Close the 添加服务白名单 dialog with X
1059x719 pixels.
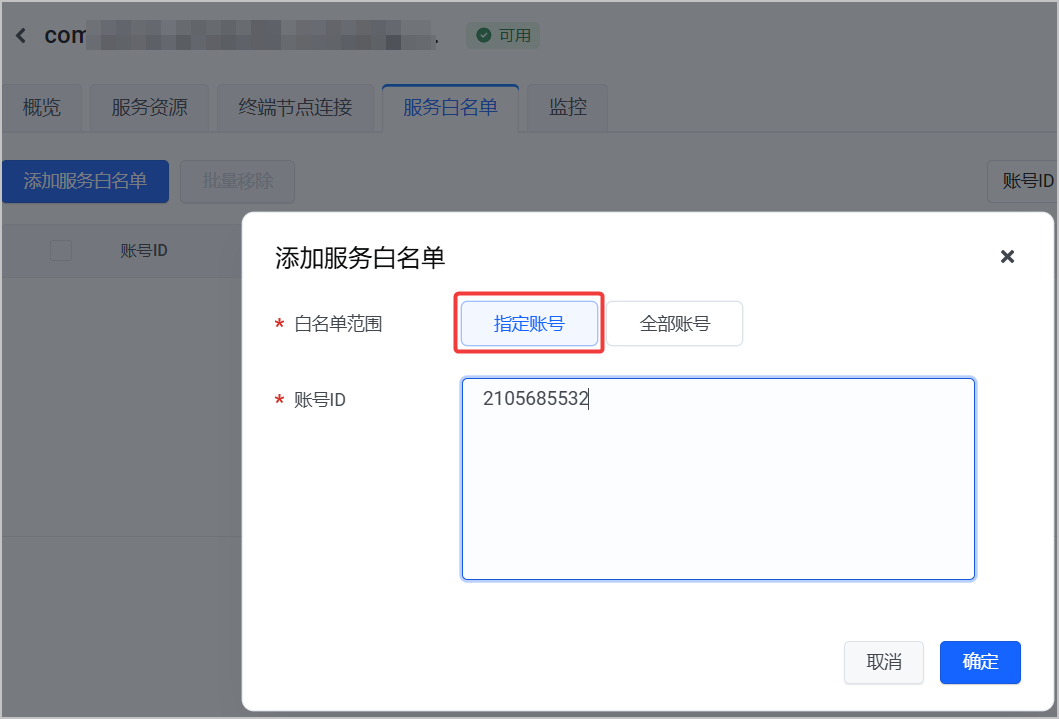click(x=1007, y=257)
